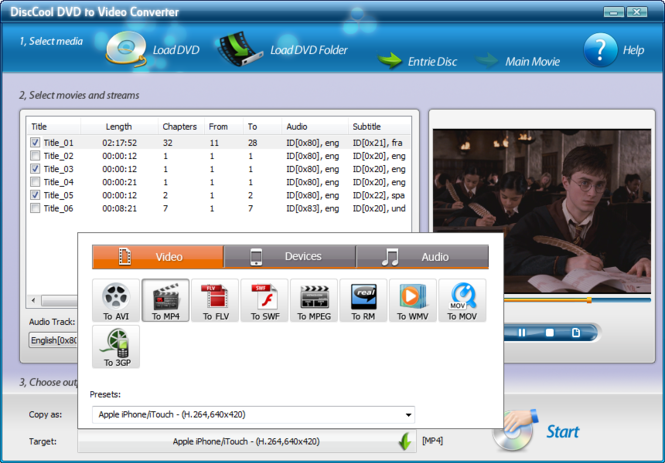Select the Entrie Disc green arrow
This screenshot has width=665, height=463.
[389, 61]
